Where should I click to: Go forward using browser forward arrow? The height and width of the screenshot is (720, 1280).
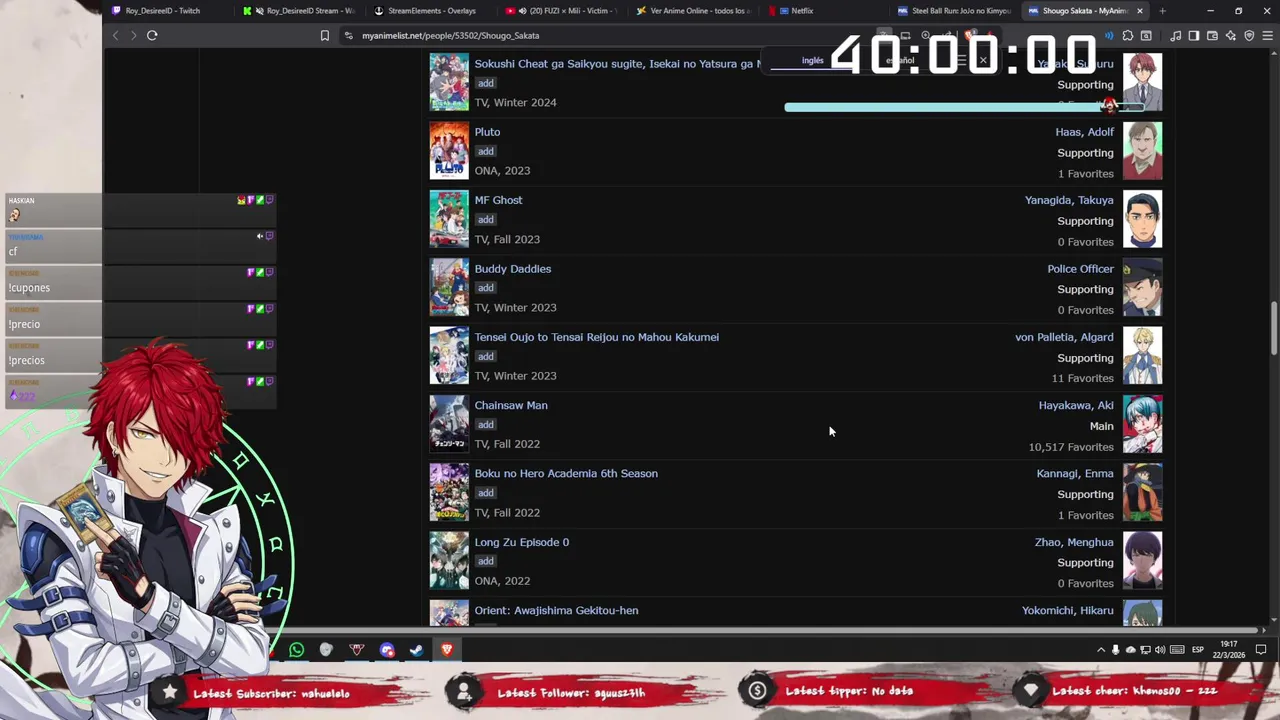[x=133, y=35]
